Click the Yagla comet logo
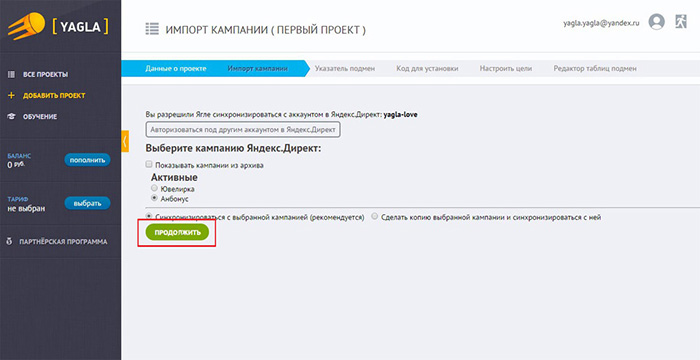 click(26, 26)
